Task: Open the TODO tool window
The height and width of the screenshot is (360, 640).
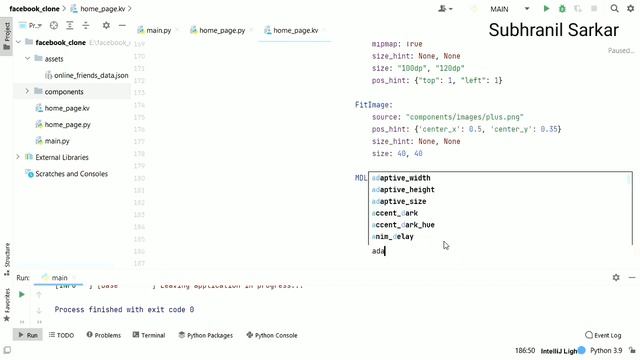Action: (61, 335)
